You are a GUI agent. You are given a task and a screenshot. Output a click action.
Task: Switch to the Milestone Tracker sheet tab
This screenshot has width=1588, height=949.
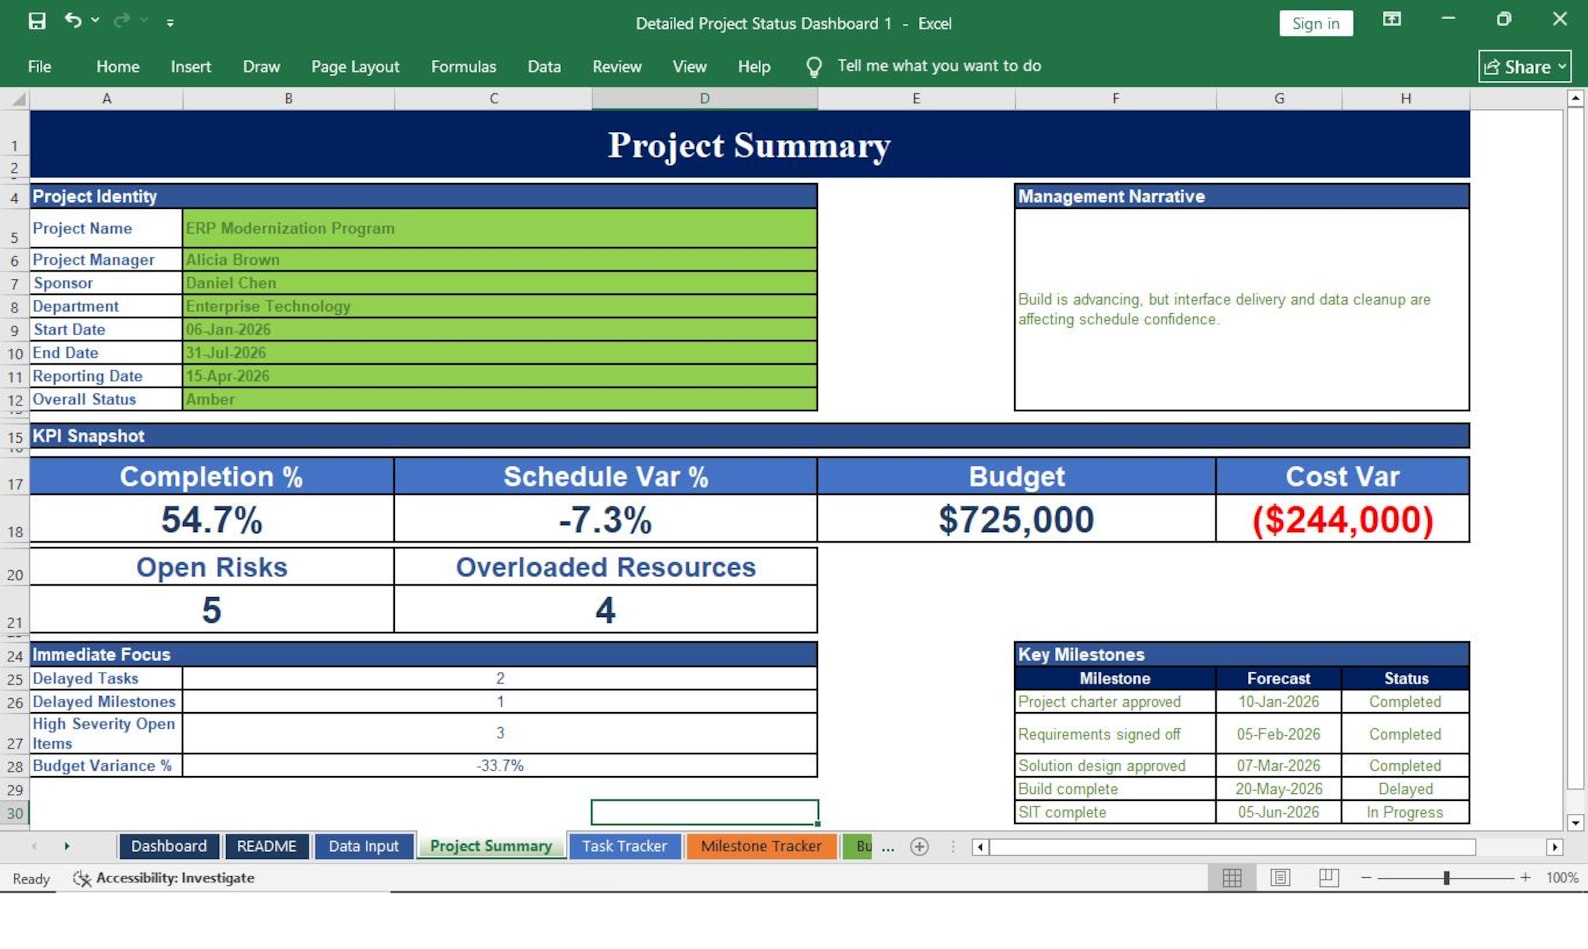point(761,846)
